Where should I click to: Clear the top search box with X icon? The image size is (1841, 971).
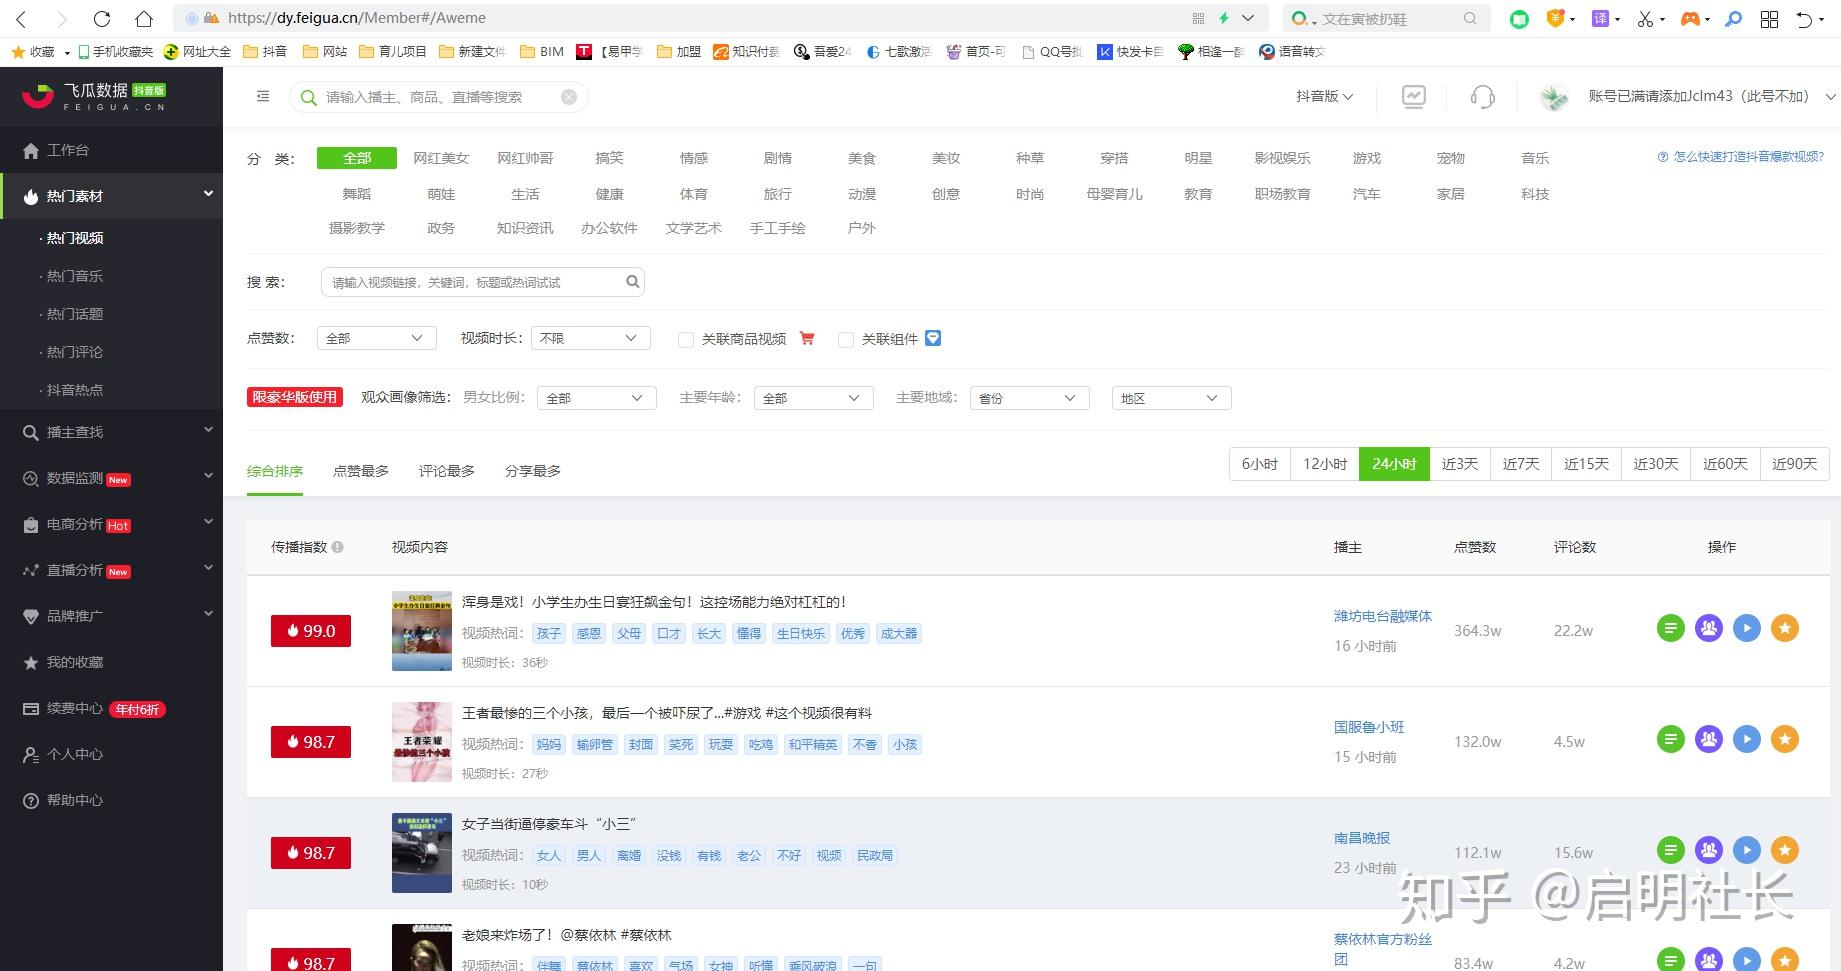click(569, 97)
